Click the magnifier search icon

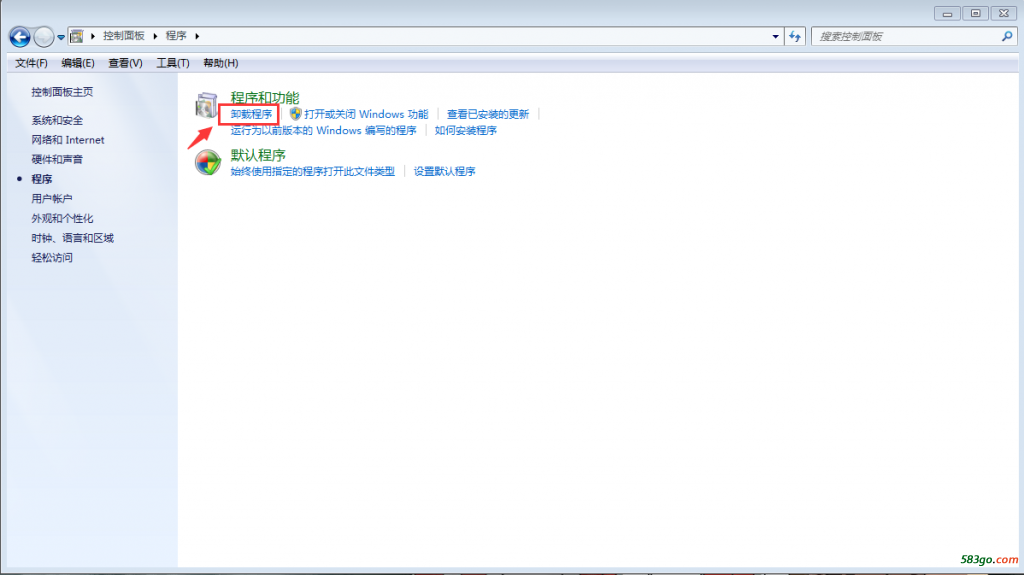1007,37
